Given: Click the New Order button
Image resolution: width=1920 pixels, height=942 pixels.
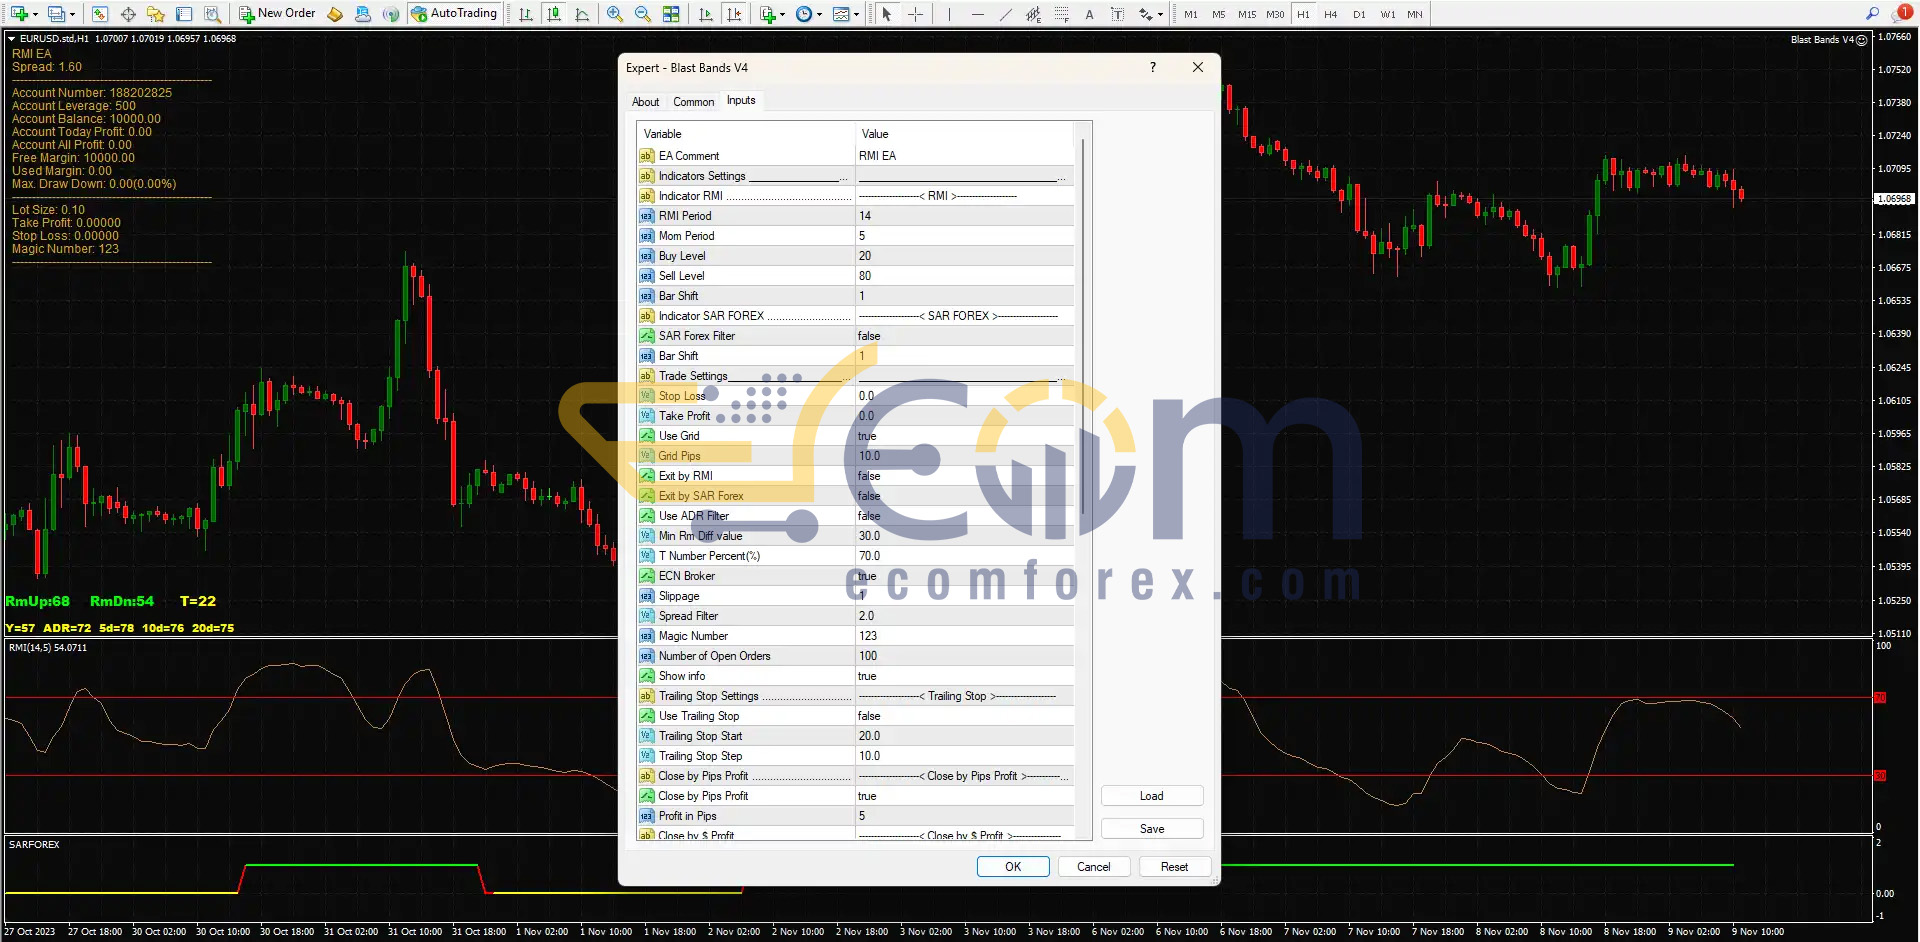Looking at the screenshot, I should coord(277,14).
